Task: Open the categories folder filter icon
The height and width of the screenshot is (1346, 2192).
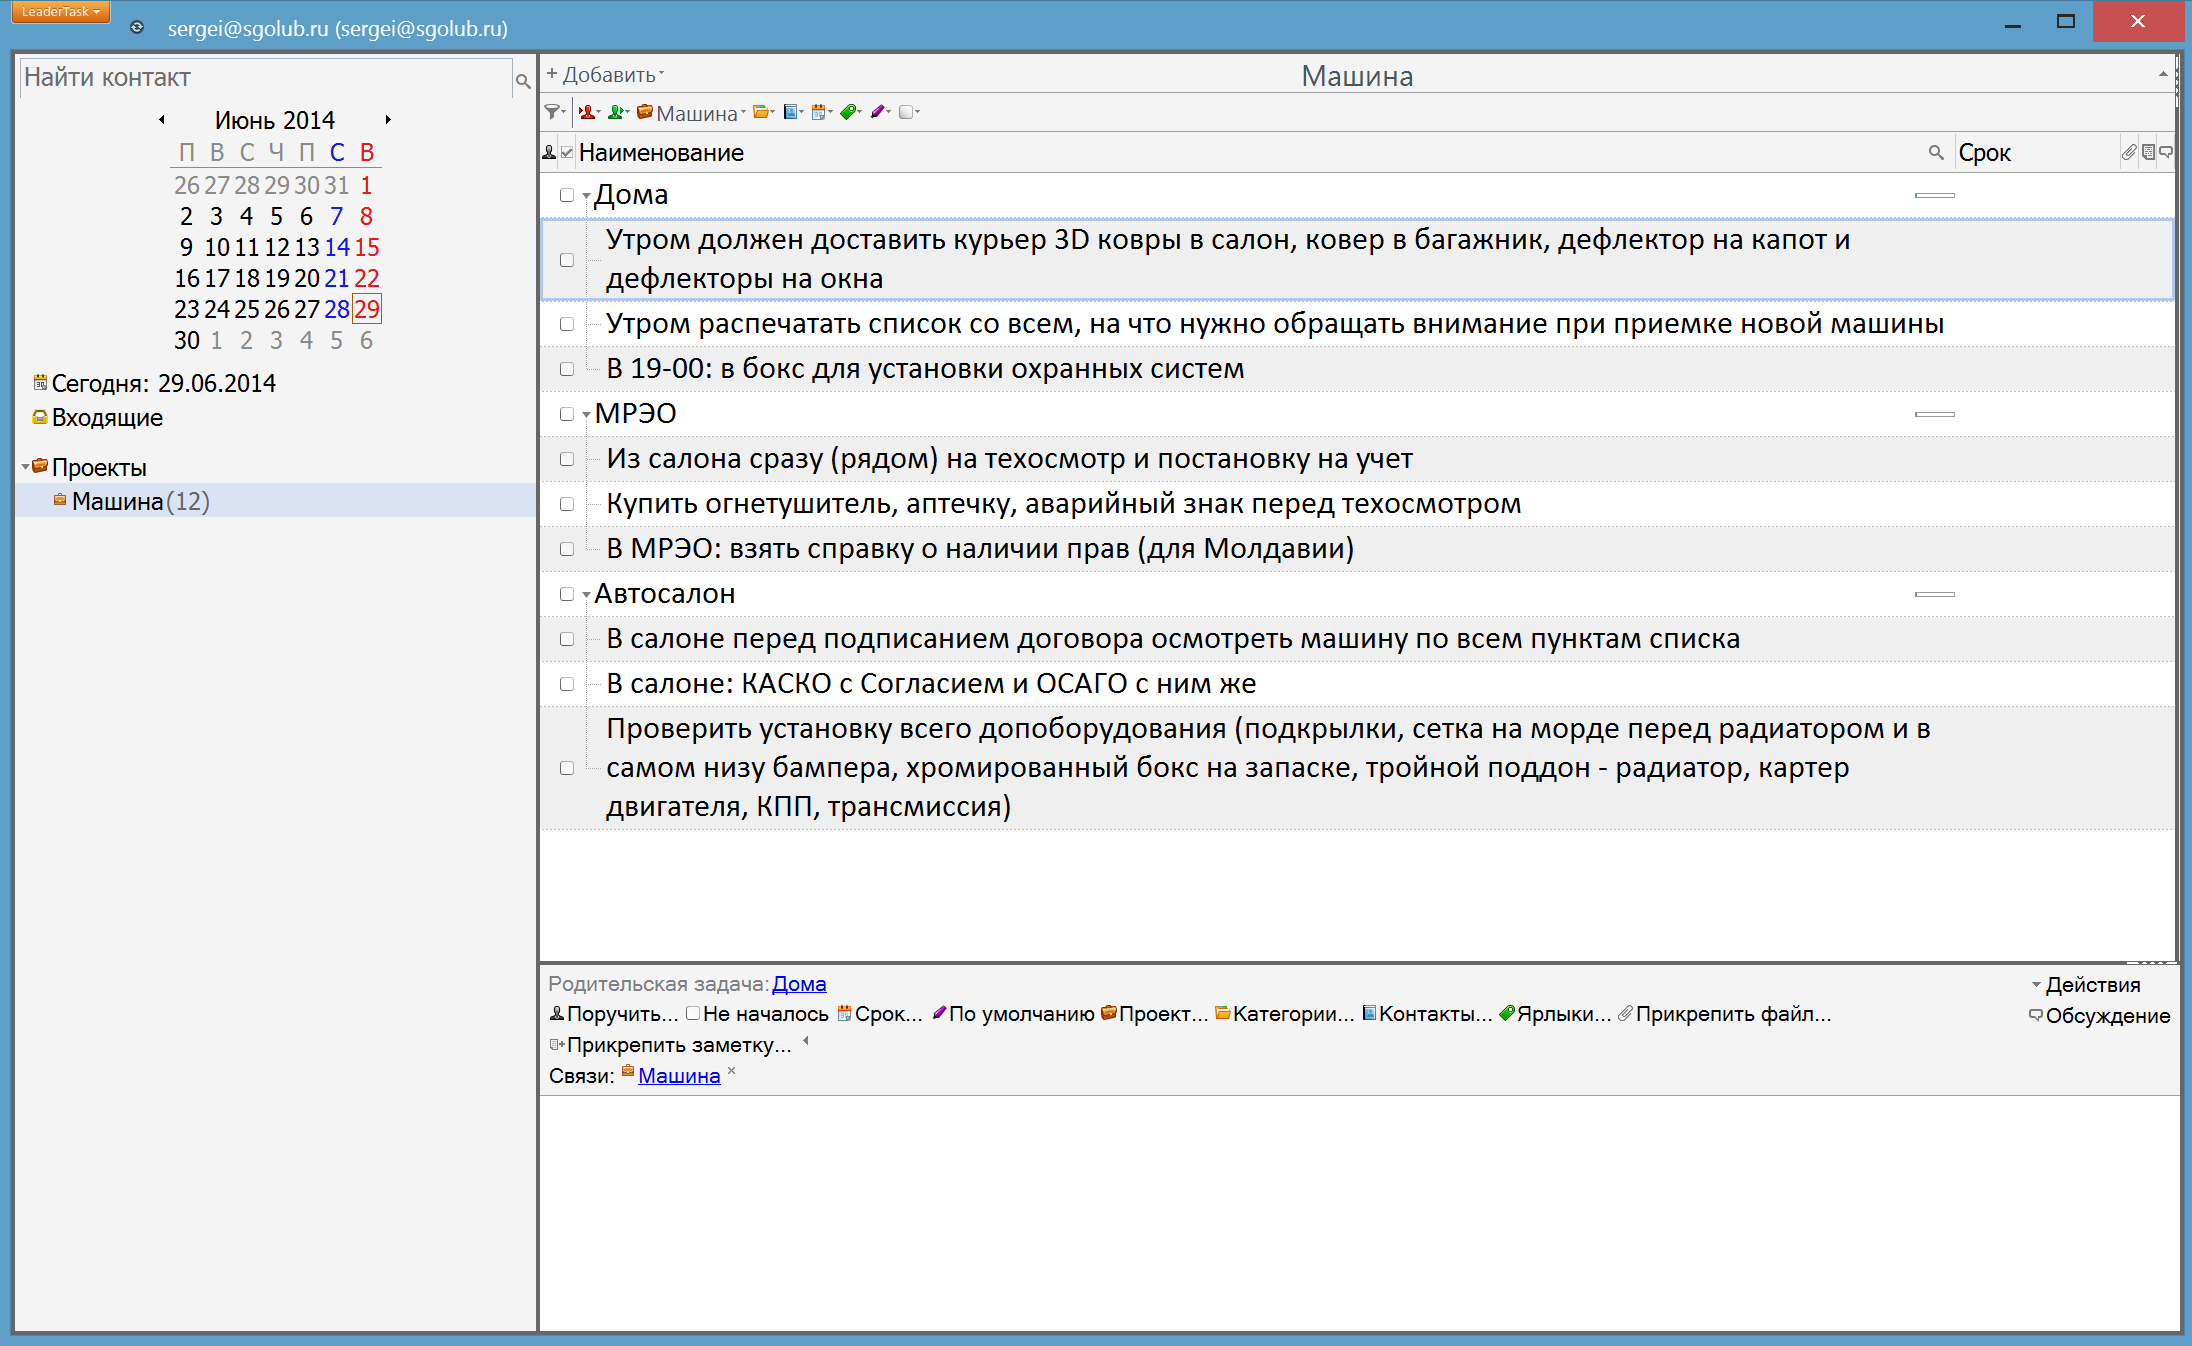Action: tap(762, 112)
